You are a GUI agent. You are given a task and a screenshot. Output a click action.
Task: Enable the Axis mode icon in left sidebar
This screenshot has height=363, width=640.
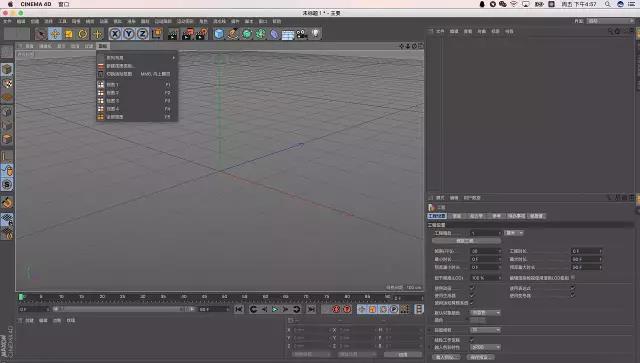pyautogui.click(x=7, y=157)
